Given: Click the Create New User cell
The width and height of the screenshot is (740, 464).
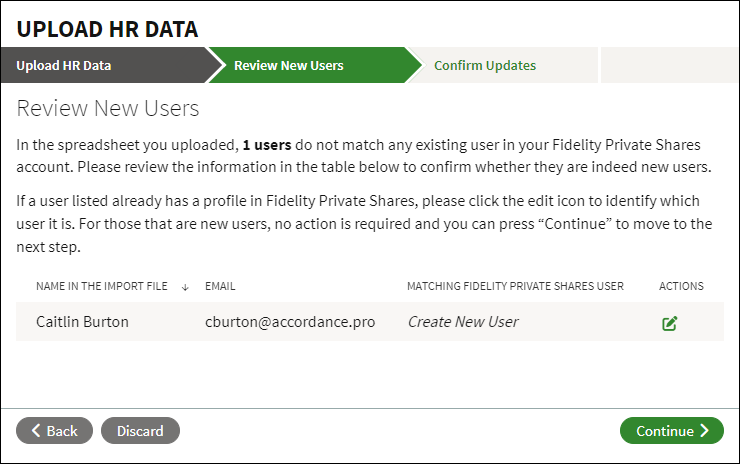Looking at the screenshot, I should point(463,322).
